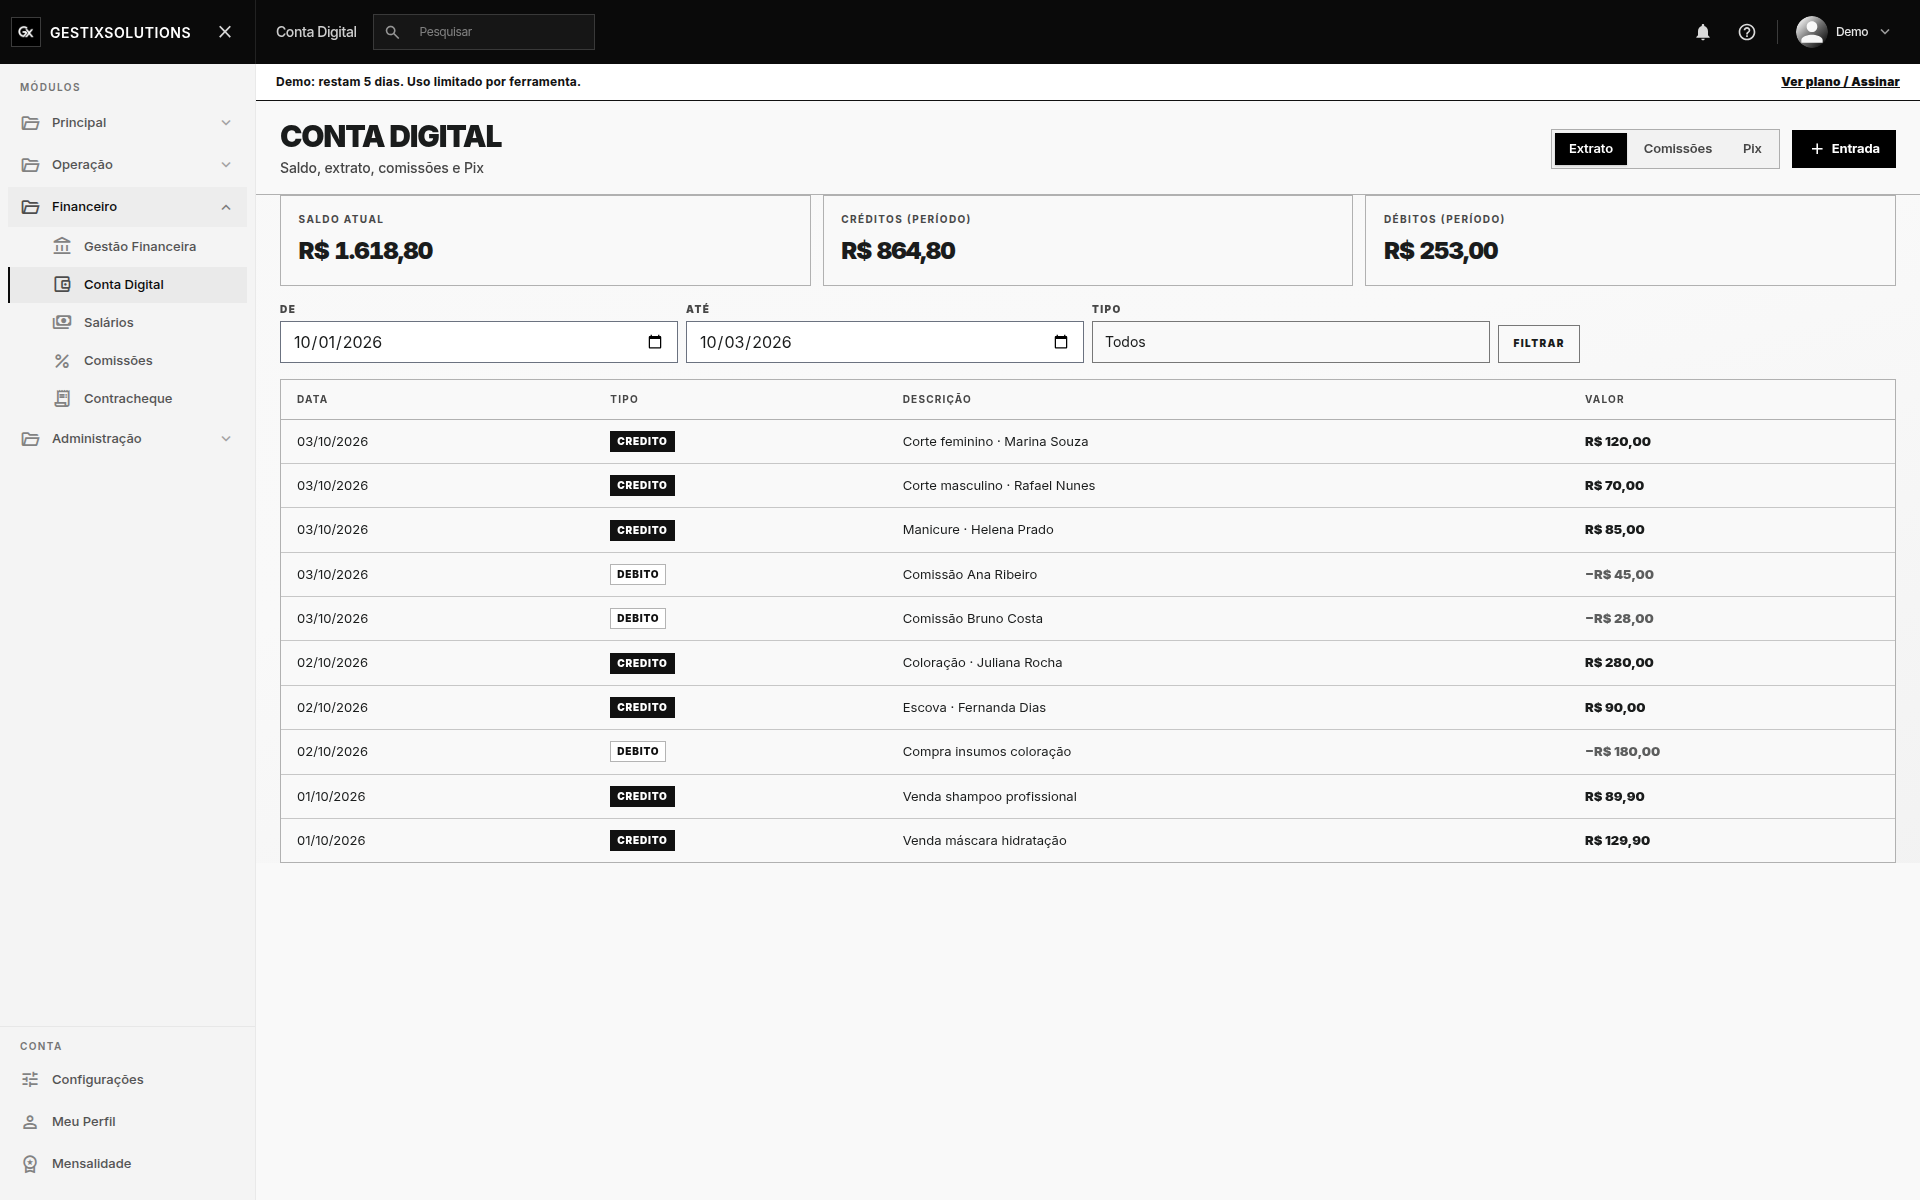Click the Comissões percent icon
The image size is (1920, 1200).
click(62, 360)
